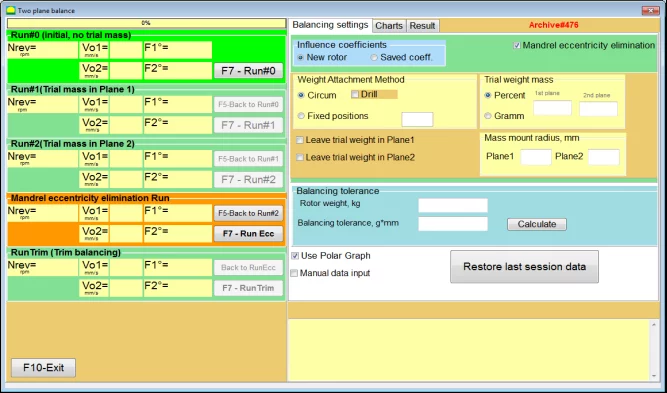Click the Calculate tolerance button
This screenshot has width=667, height=393.
click(x=537, y=224)
